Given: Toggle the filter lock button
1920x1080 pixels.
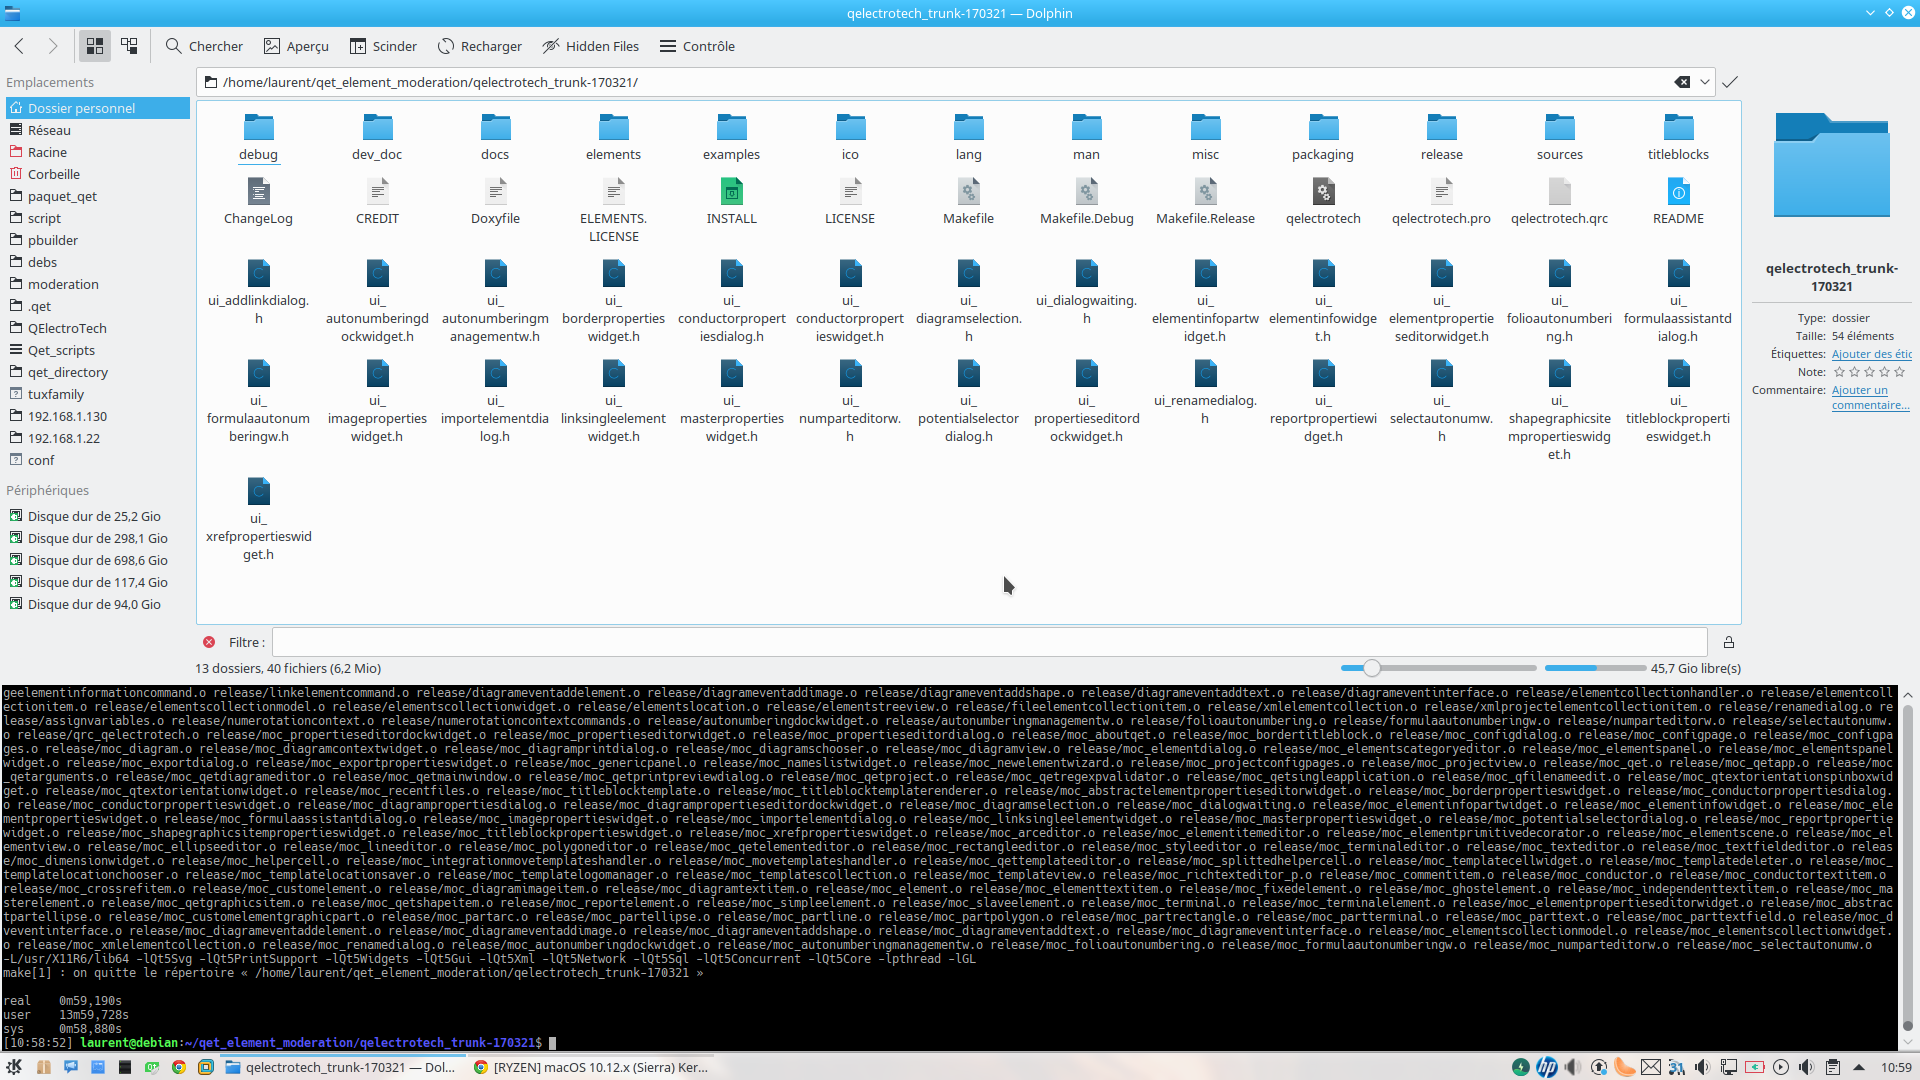Looking at the screenshot, I should [x=1728, y=642].
